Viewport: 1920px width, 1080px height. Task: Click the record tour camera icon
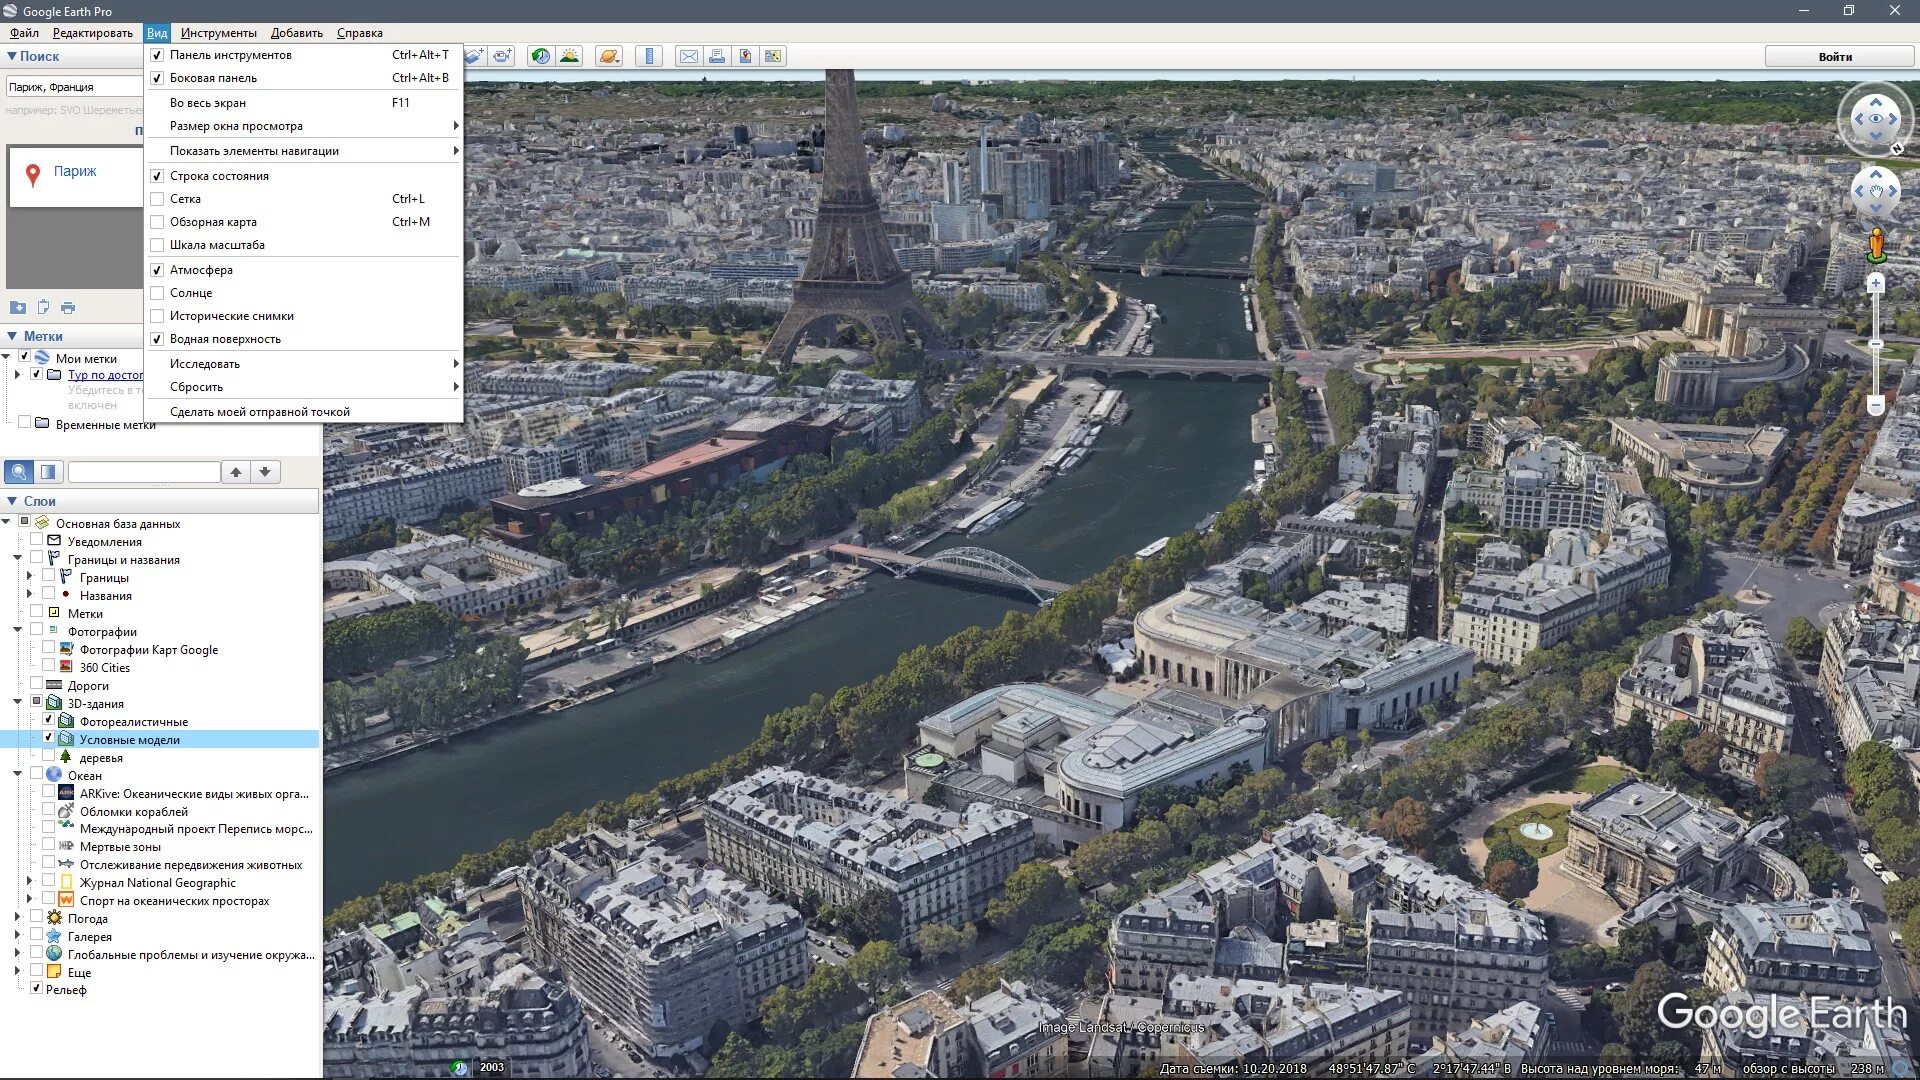(x=502, y=56)
